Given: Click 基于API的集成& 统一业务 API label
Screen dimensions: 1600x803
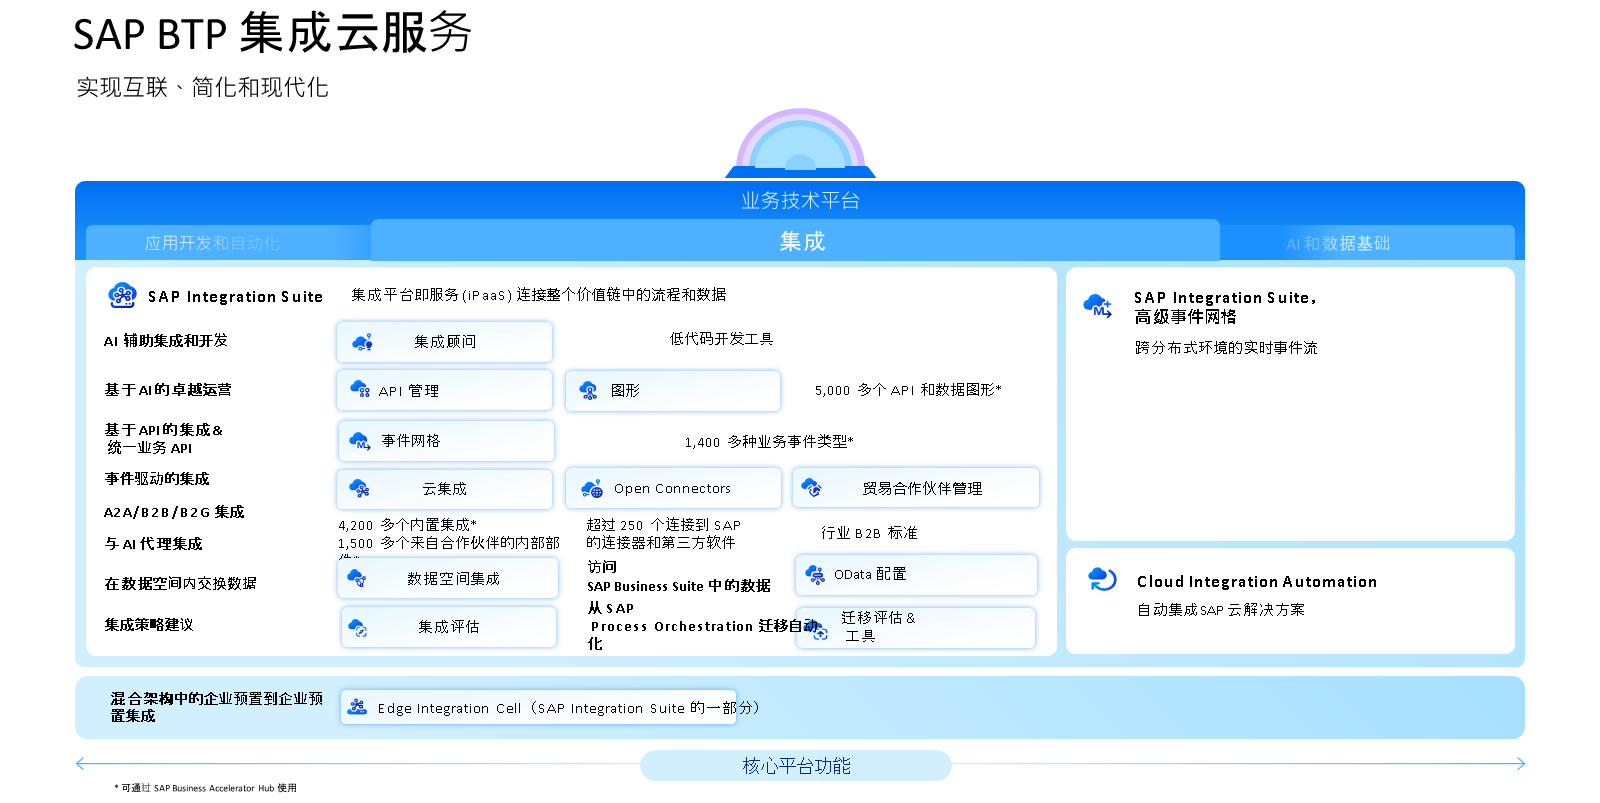Looking at the screenshot, I should pos(164,439).
